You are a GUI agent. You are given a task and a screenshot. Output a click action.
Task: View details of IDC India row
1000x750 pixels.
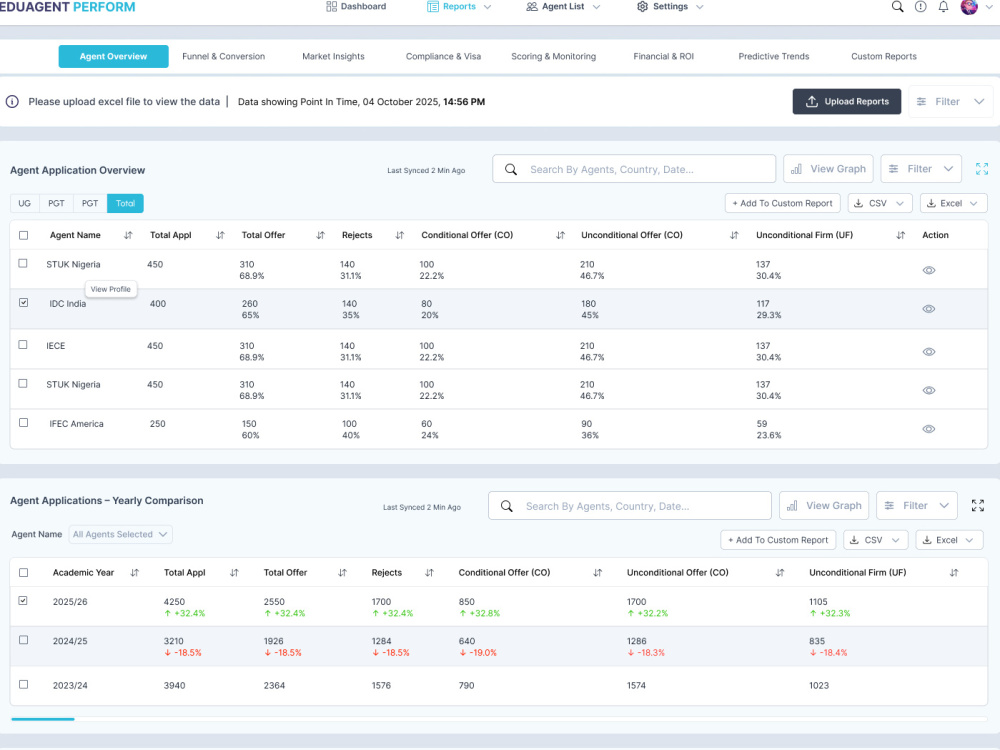[929, 309]
